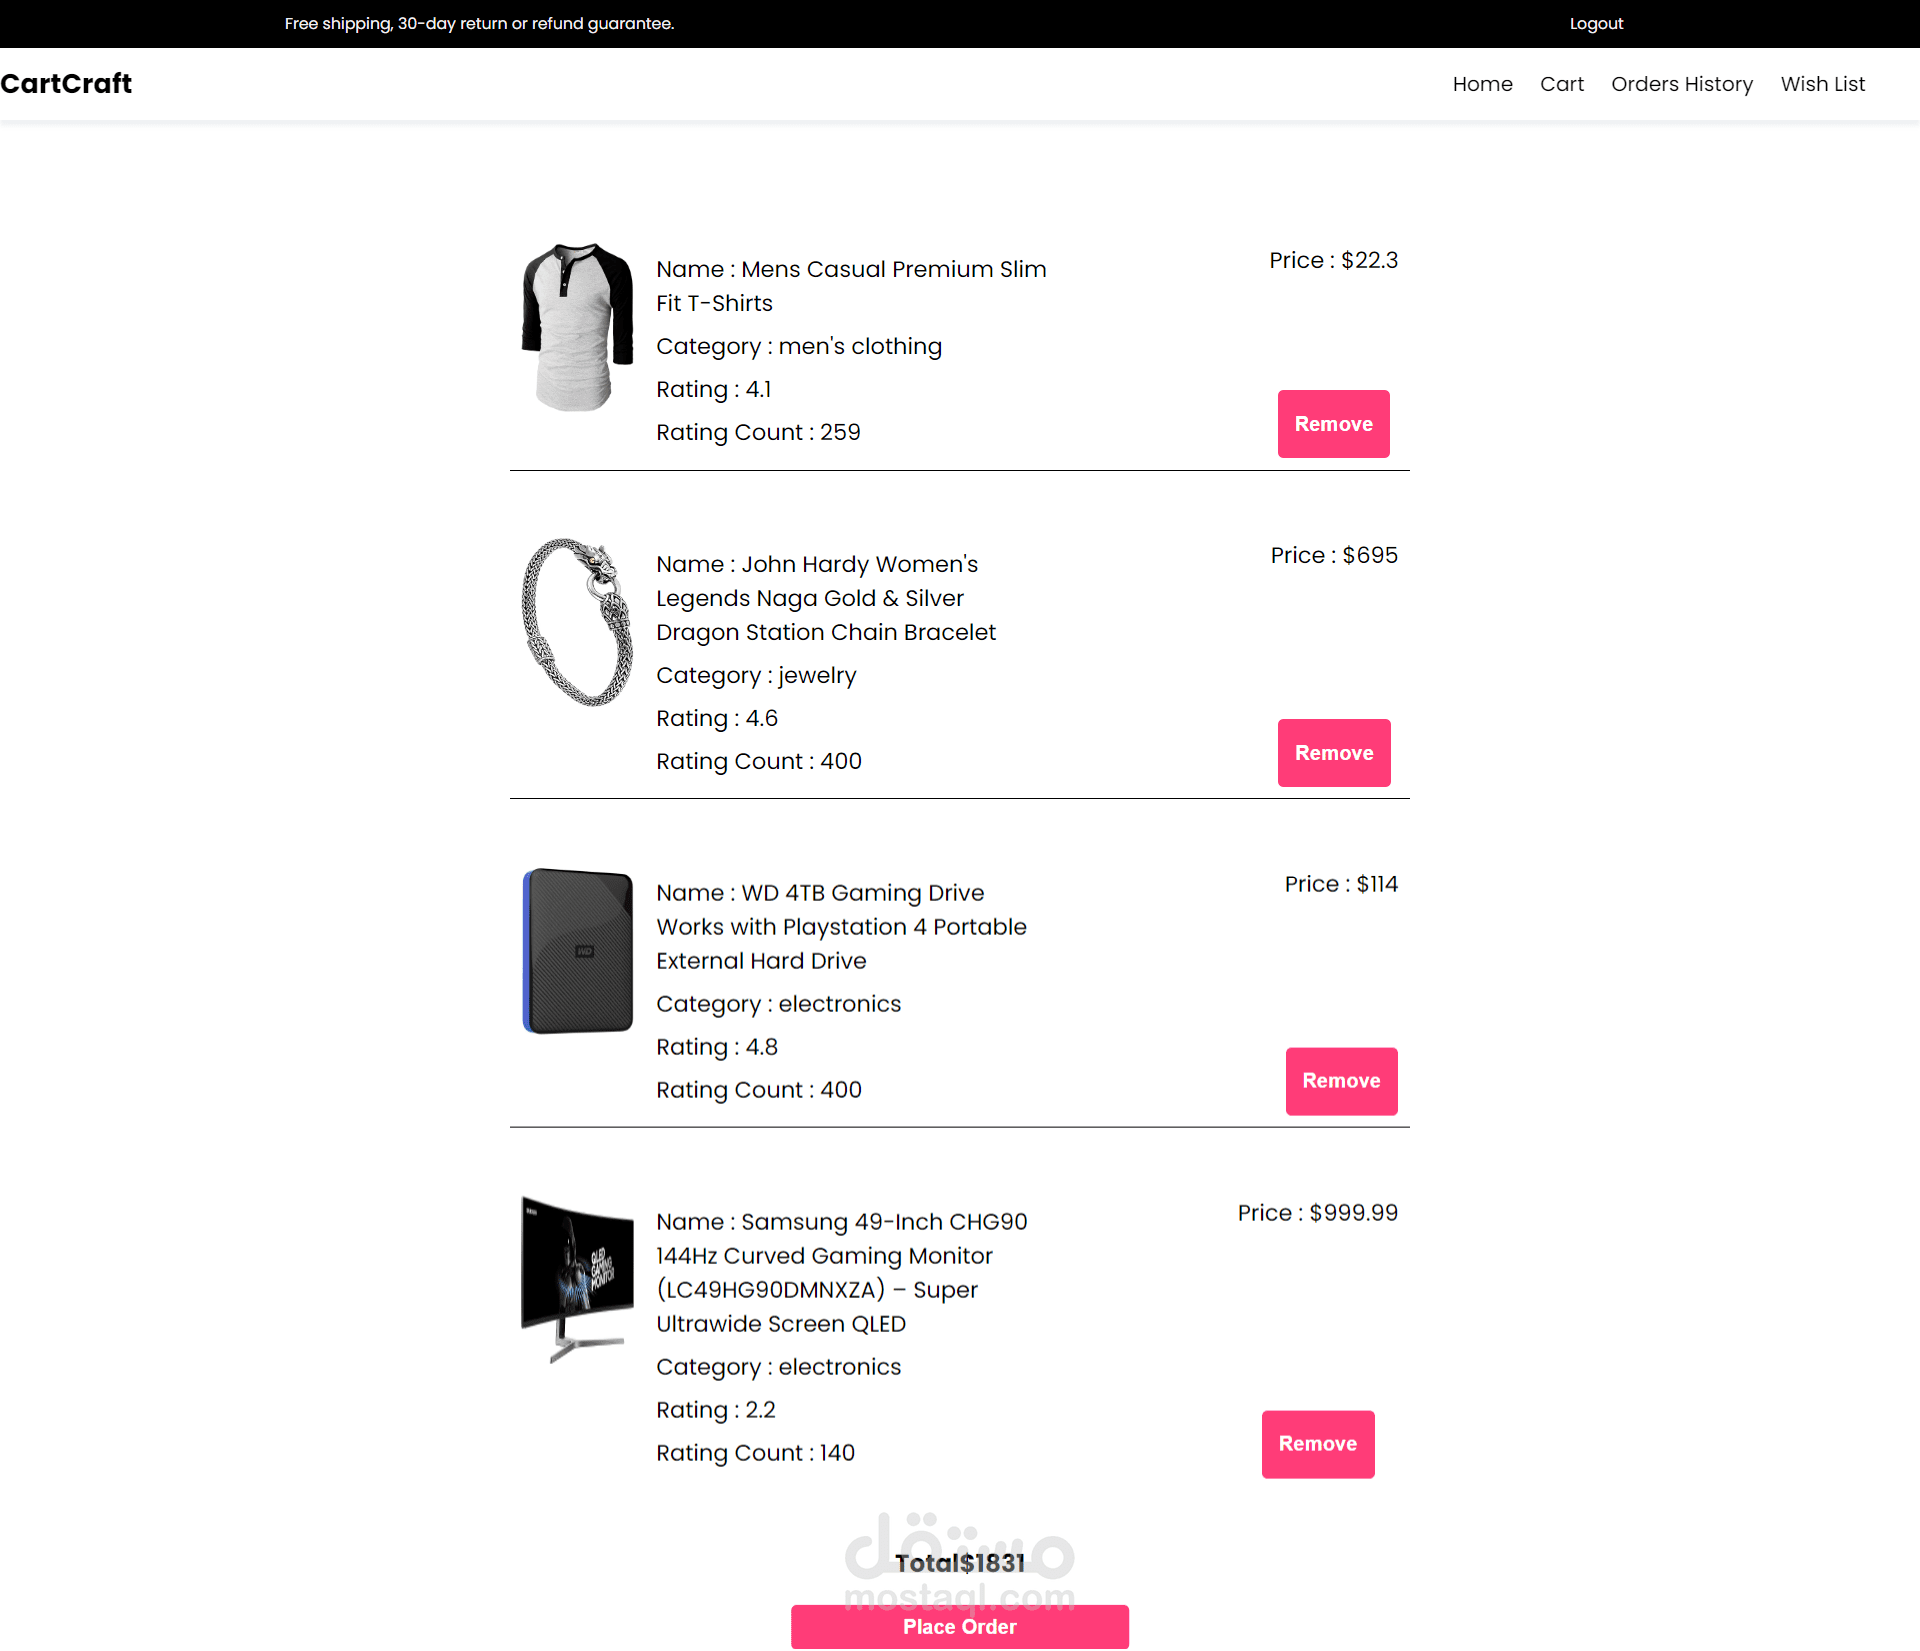Select the Samsung monitor product image
The width and height of the screenshot is (1920, 1651).
577,1280
